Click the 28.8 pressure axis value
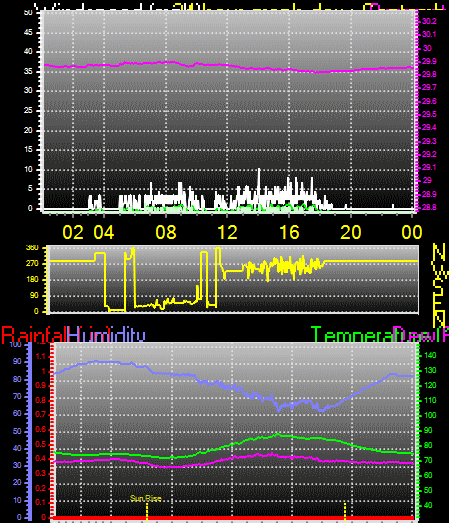Screen dimensions: 449x523 click(x=429, y=207)
